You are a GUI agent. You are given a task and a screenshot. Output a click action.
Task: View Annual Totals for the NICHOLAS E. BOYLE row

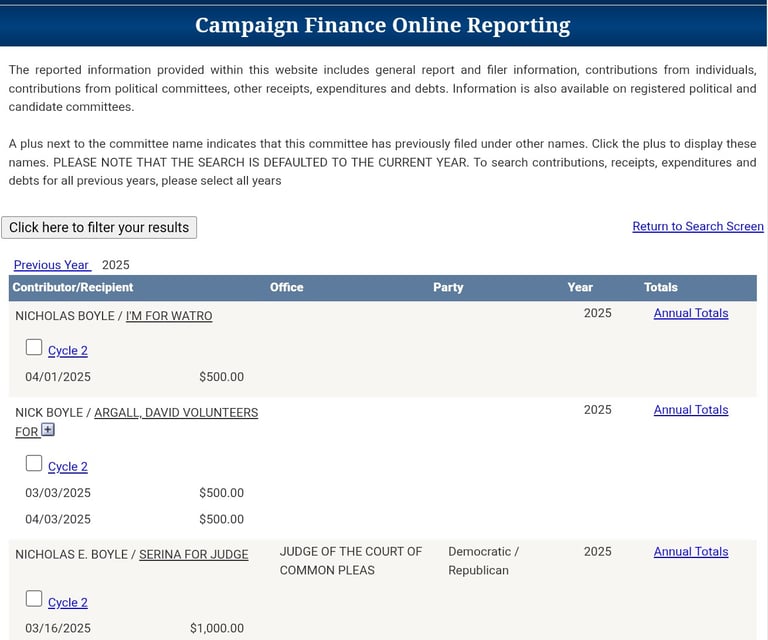tap(691, 551)
